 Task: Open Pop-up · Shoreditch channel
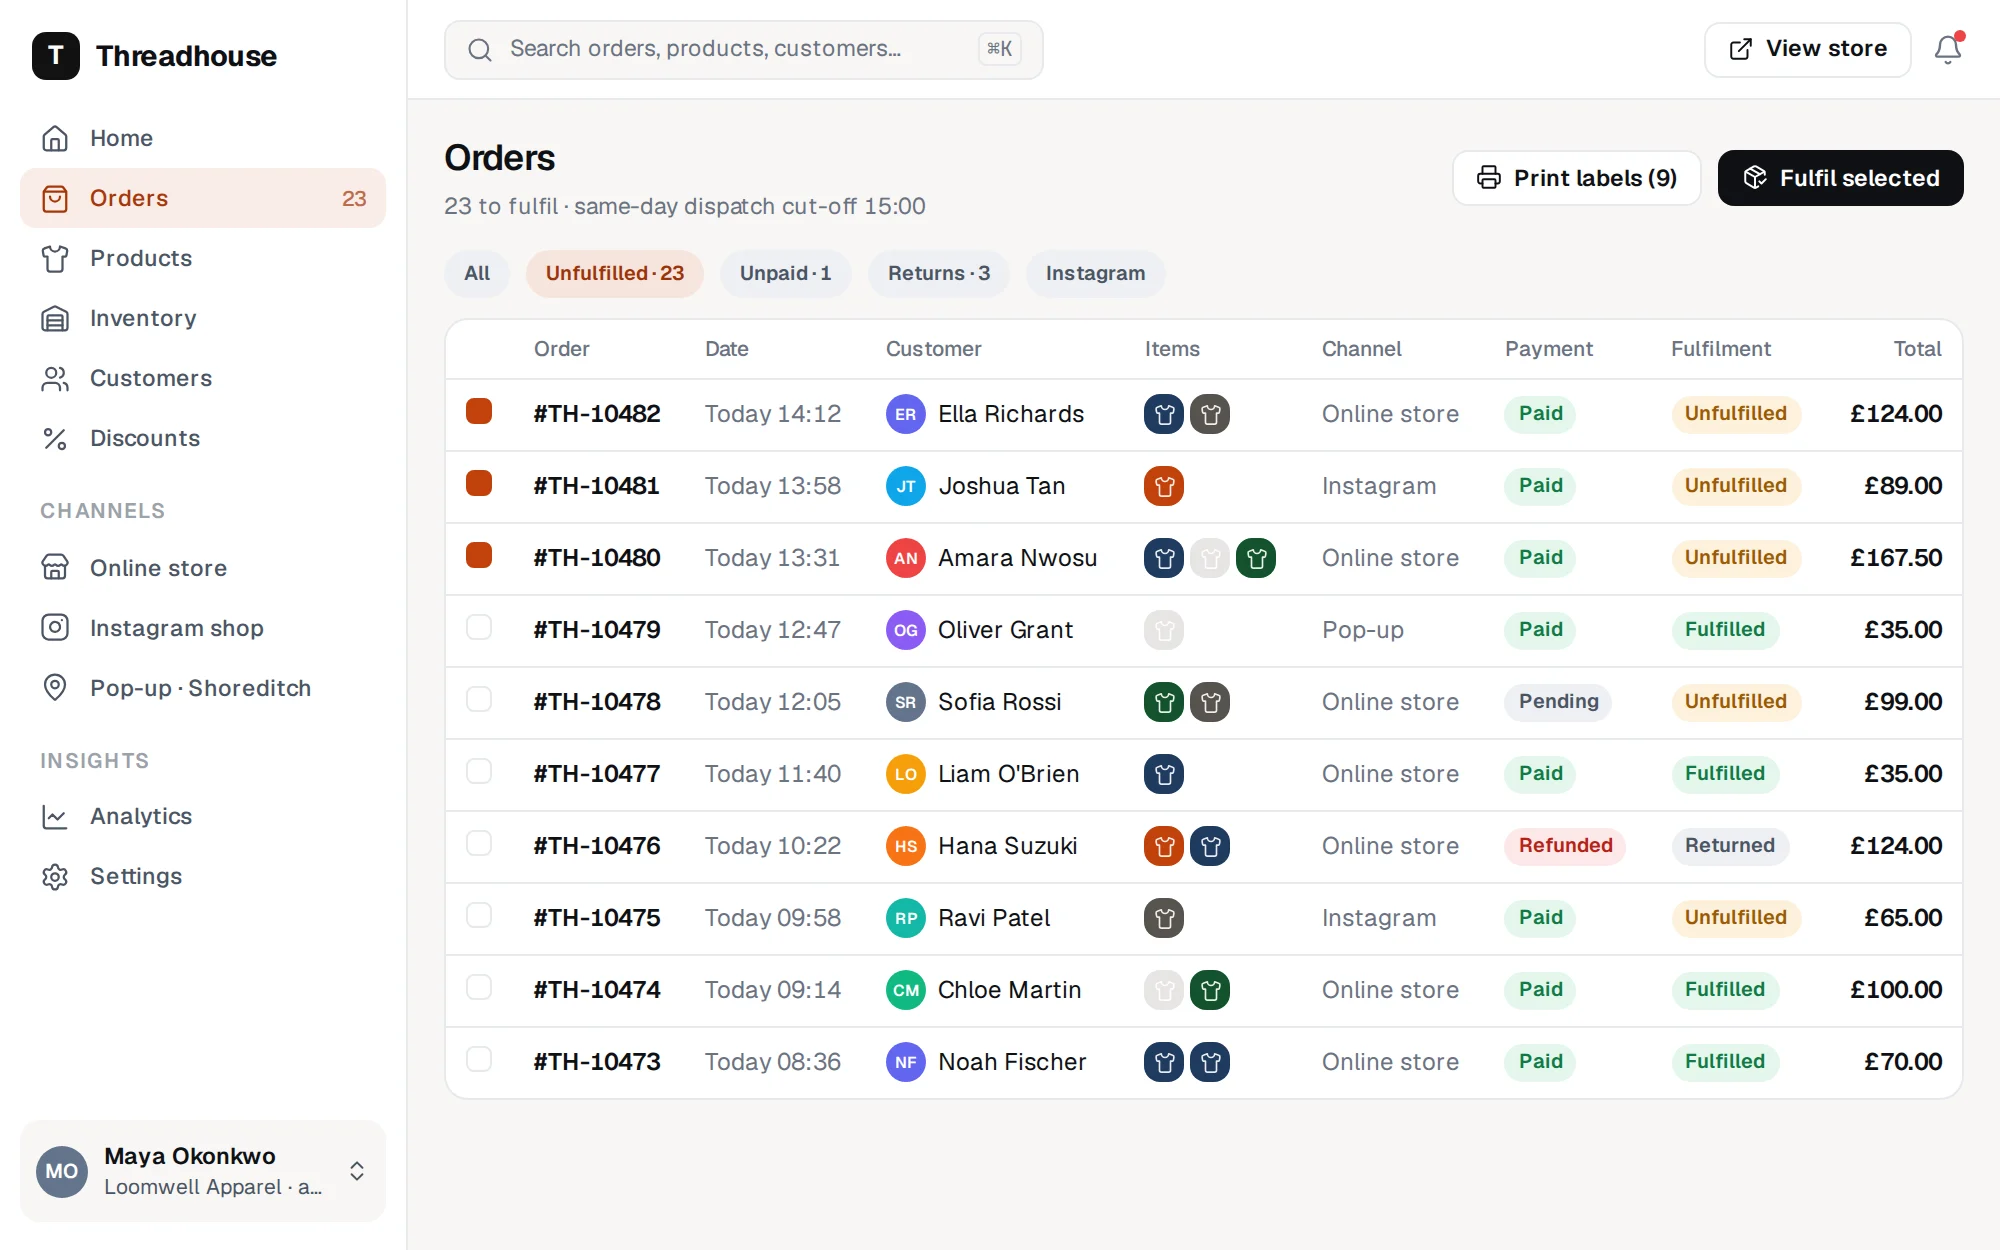click(x=203, y=688)
